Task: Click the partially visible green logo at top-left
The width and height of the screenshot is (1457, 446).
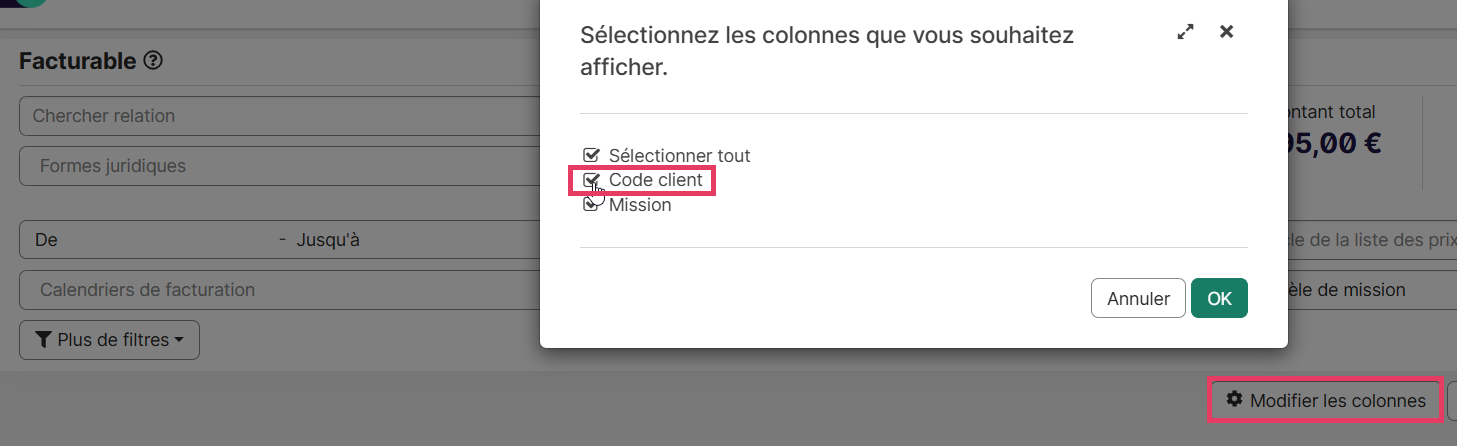Action: click(x=30, y=3)
